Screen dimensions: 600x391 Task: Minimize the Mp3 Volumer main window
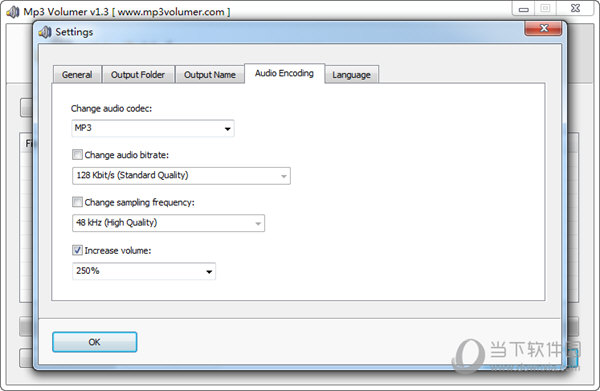(x=524, y=8)
